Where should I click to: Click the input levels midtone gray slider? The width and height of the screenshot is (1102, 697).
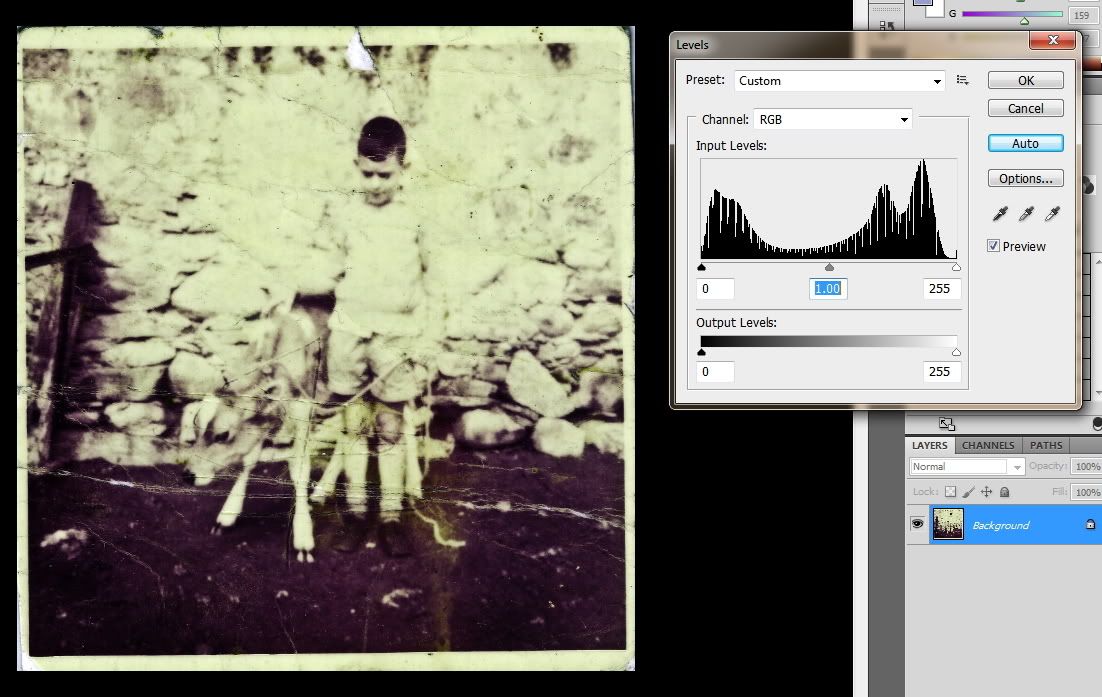point(829,267)
